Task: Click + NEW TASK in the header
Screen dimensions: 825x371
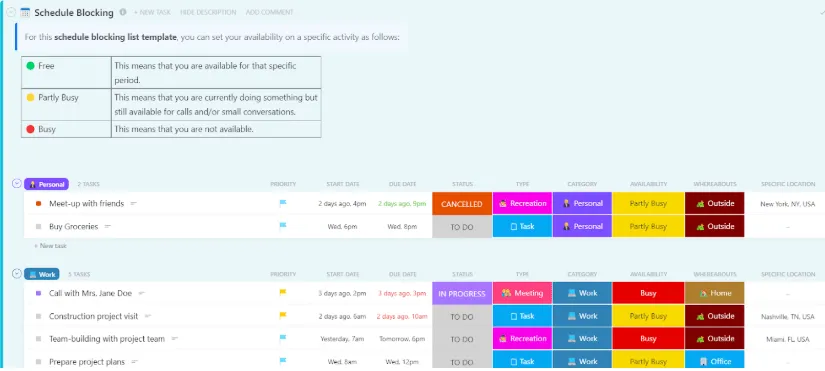Action: 152,12
